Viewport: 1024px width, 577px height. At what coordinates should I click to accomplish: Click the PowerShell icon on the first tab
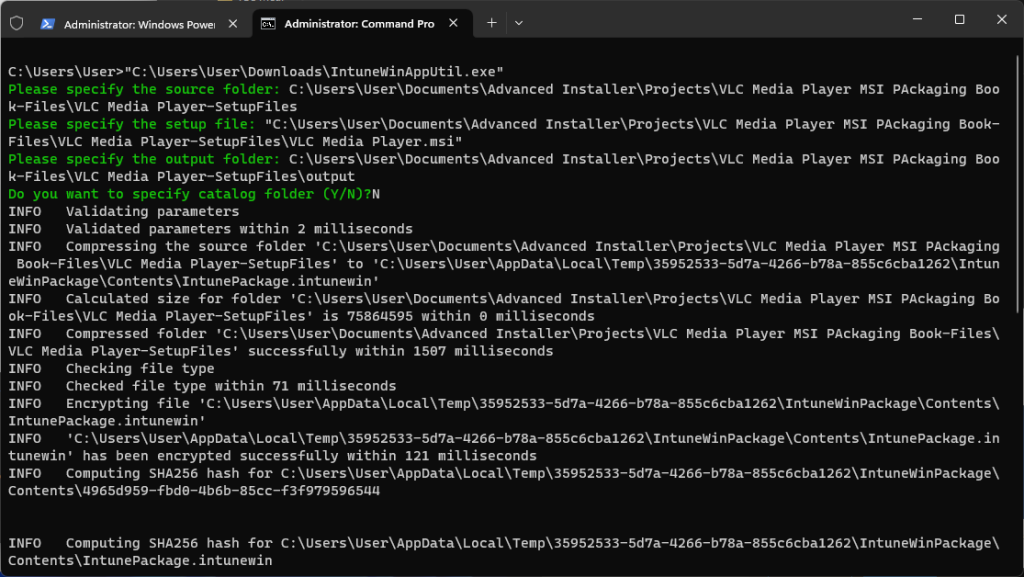coord(47,24)
